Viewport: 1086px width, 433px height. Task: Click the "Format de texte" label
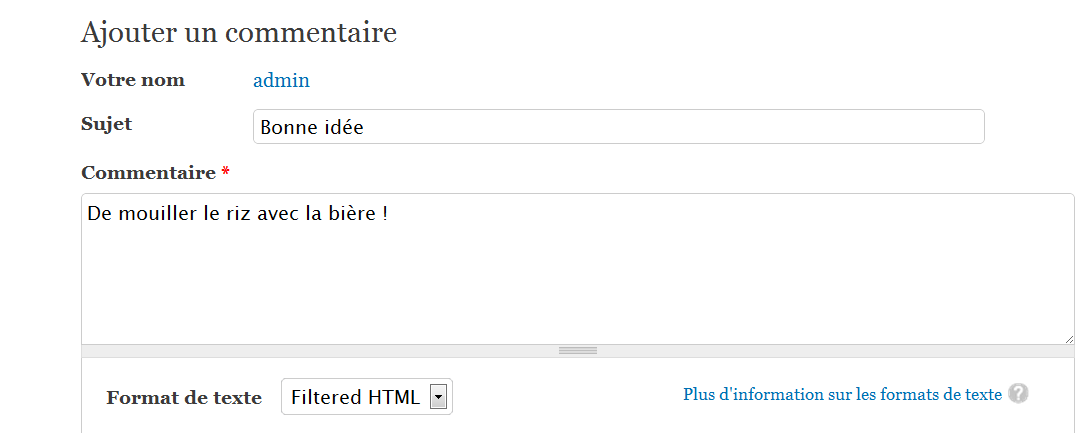(x=184, y=398)
